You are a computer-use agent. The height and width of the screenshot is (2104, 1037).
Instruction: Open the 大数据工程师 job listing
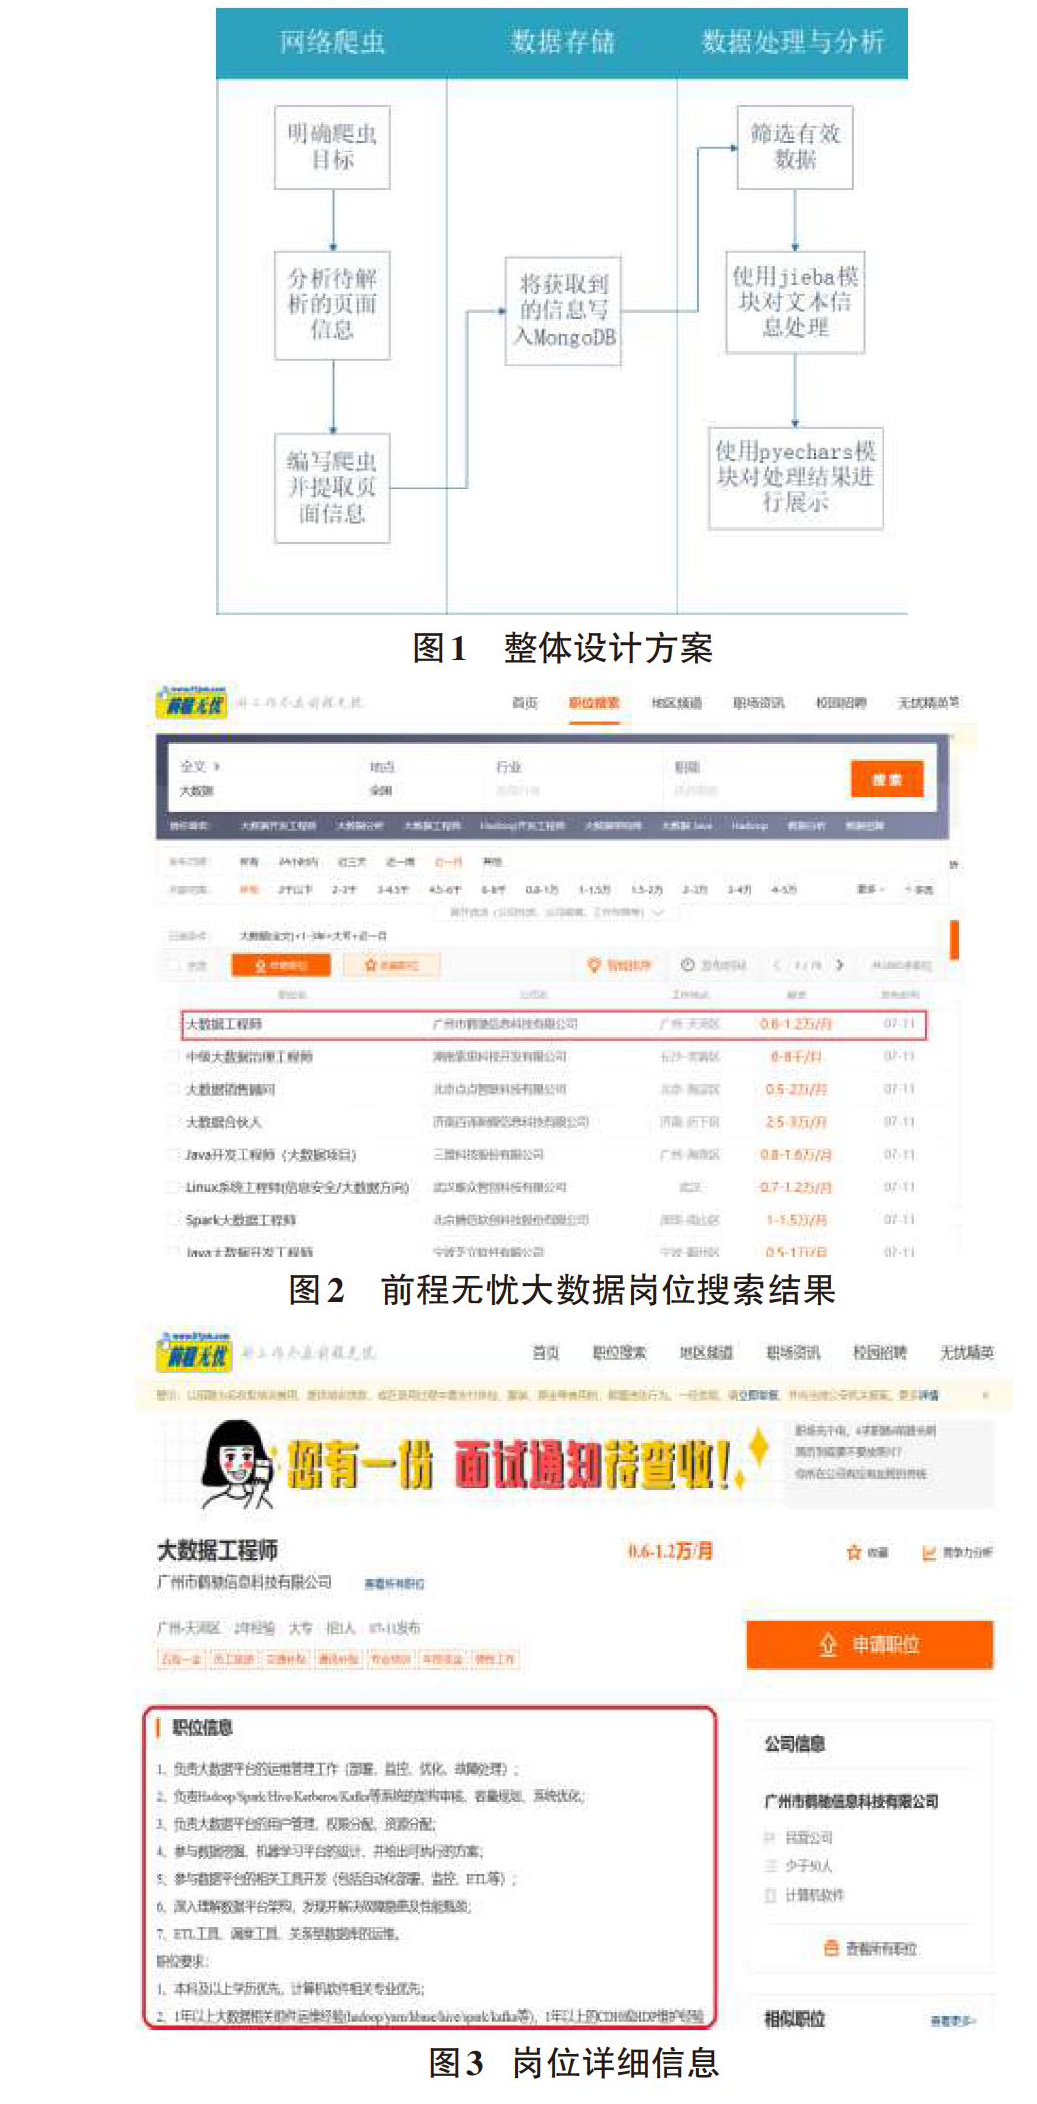click(224, 1024)
